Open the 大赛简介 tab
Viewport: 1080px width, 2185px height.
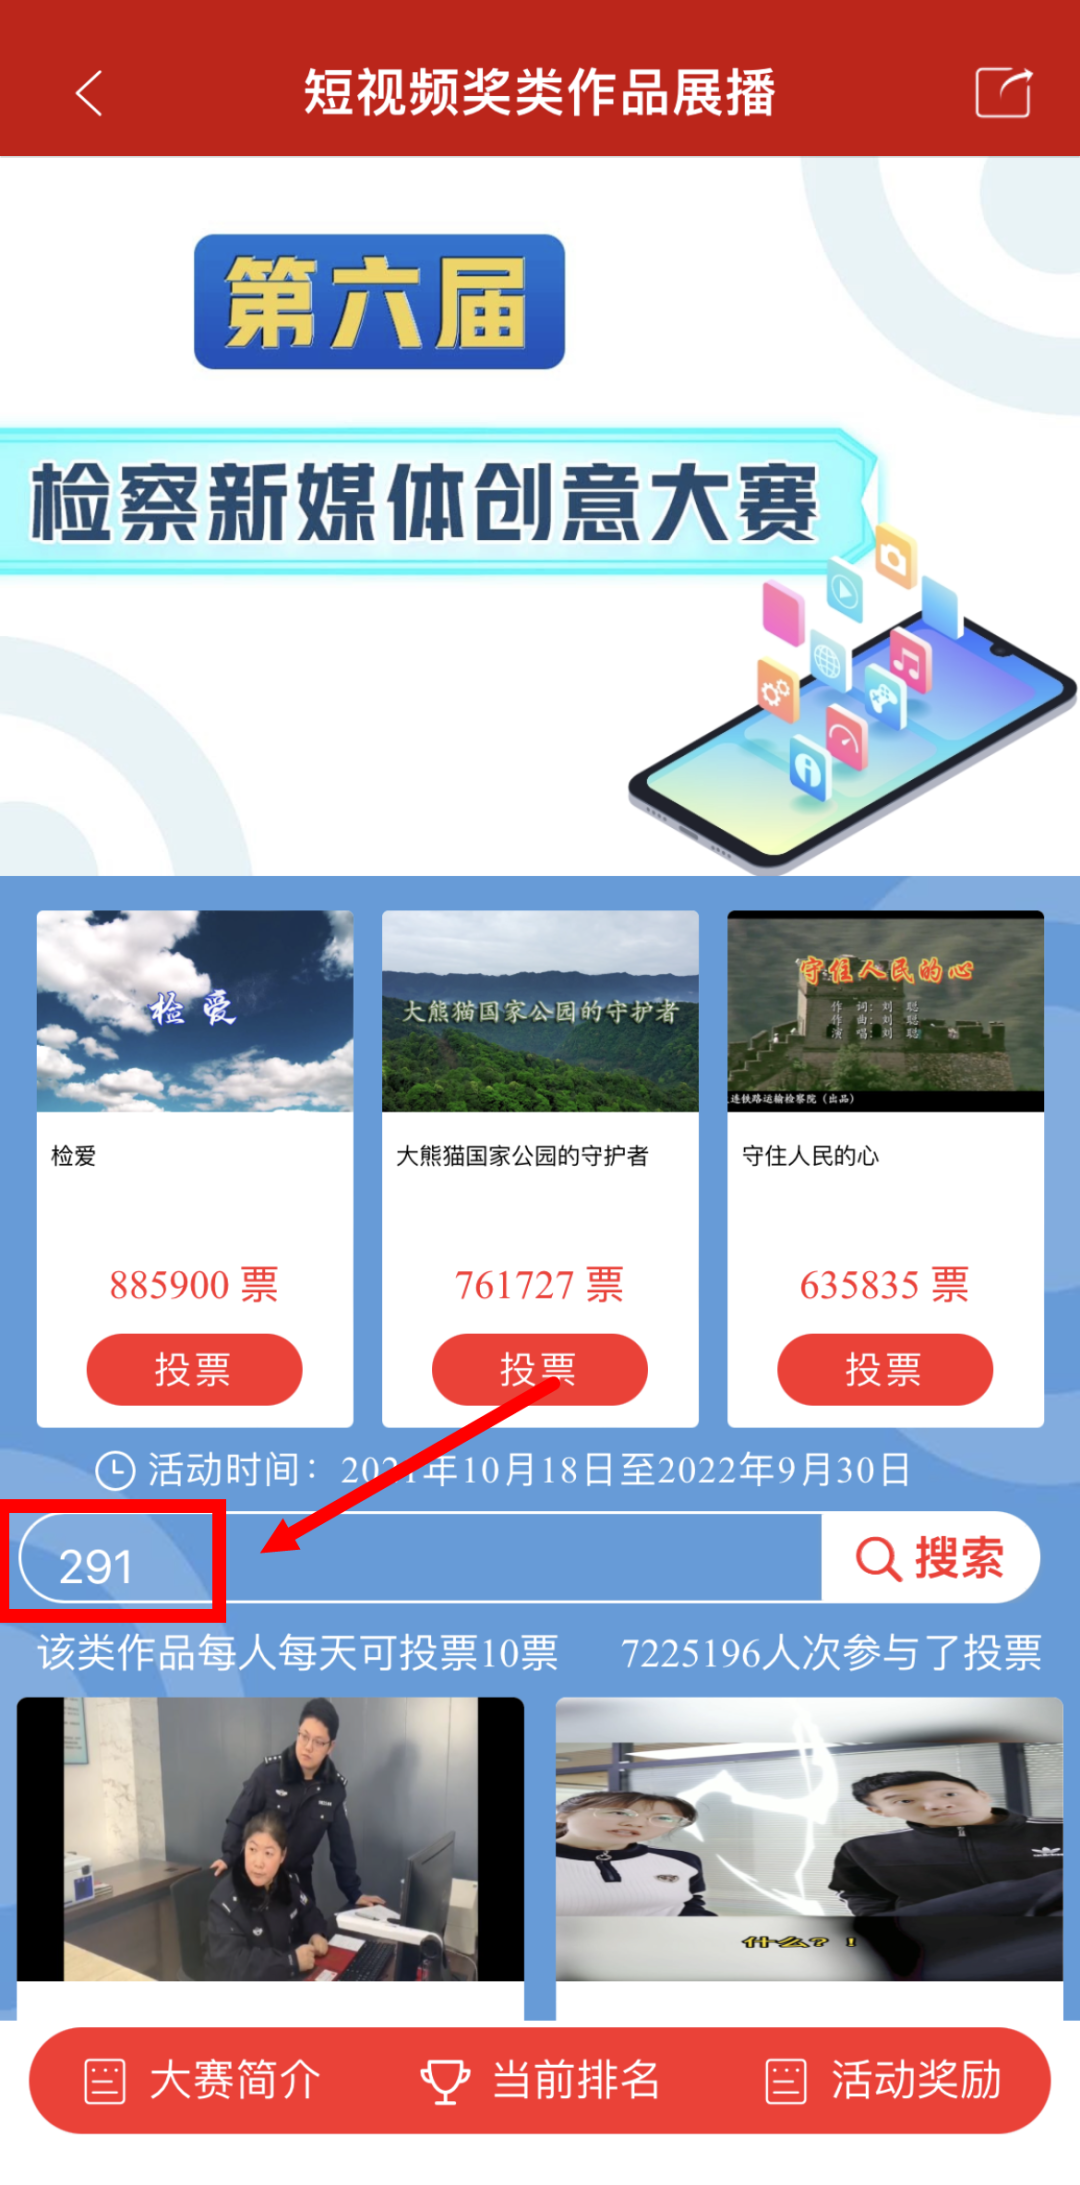tap(204, 2081)
